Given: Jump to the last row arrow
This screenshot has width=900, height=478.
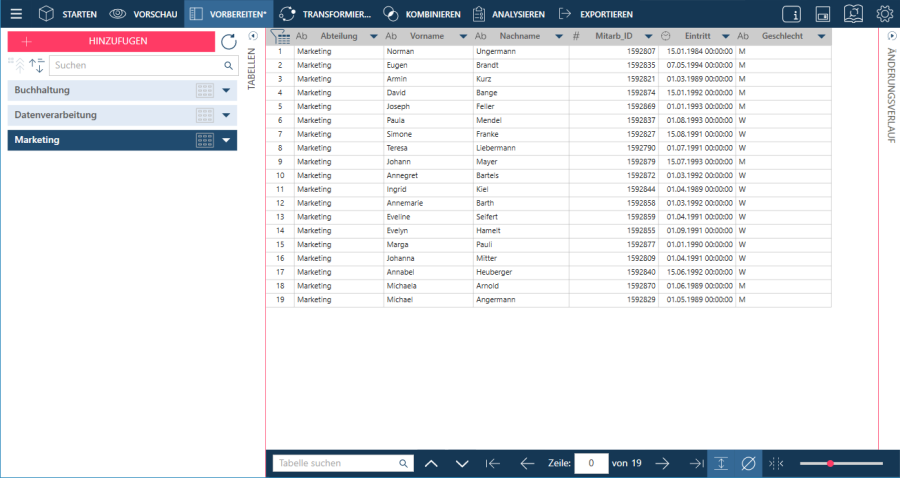Looking at the screenshot, I should (x=696, y=463).
